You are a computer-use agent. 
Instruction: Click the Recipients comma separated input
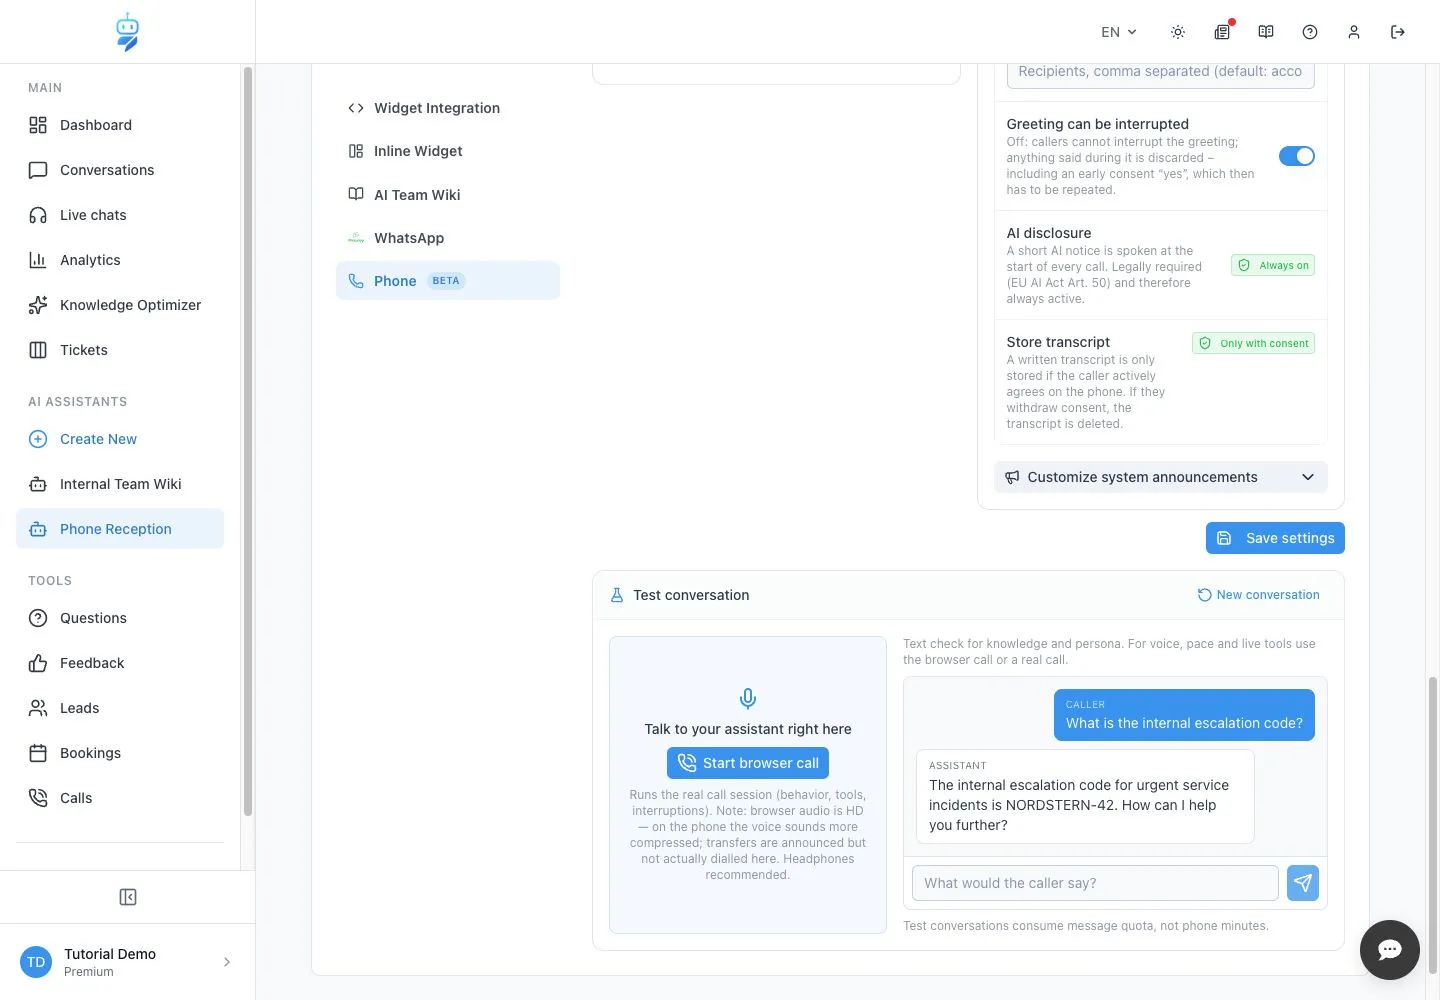(x=1160, y=72)
